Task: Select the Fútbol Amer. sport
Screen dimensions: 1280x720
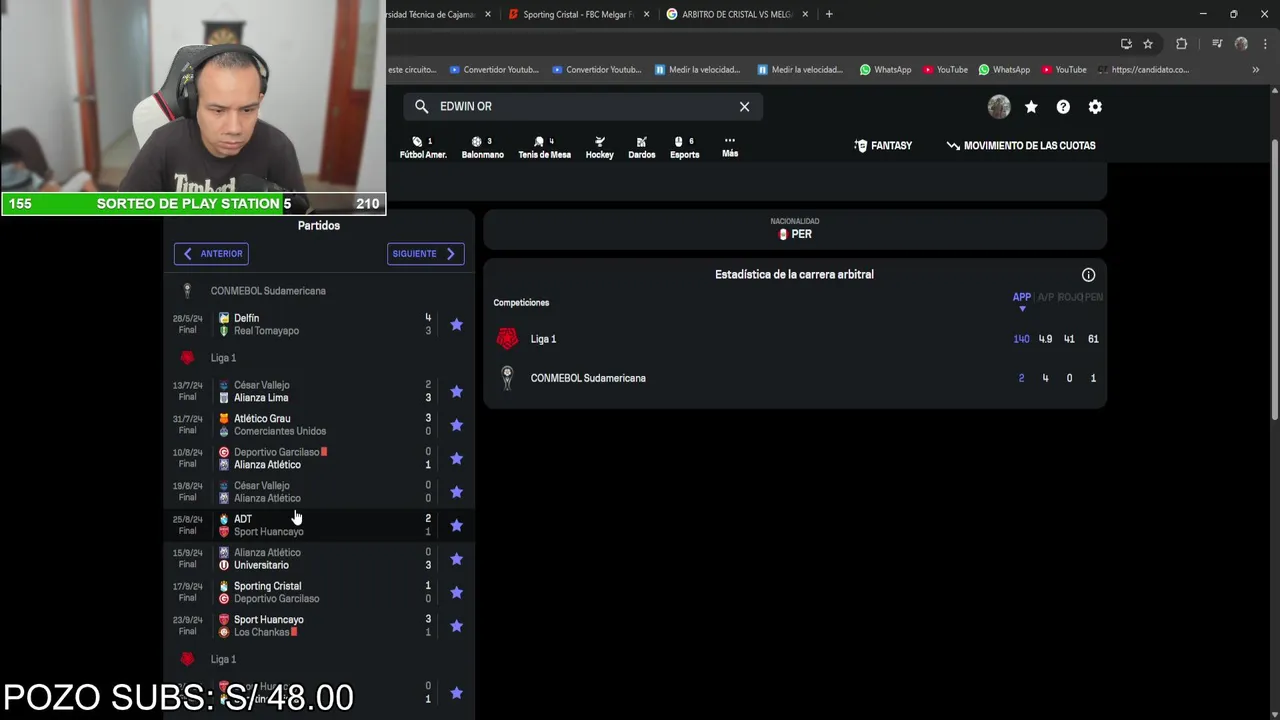Action: pos(423,147)
